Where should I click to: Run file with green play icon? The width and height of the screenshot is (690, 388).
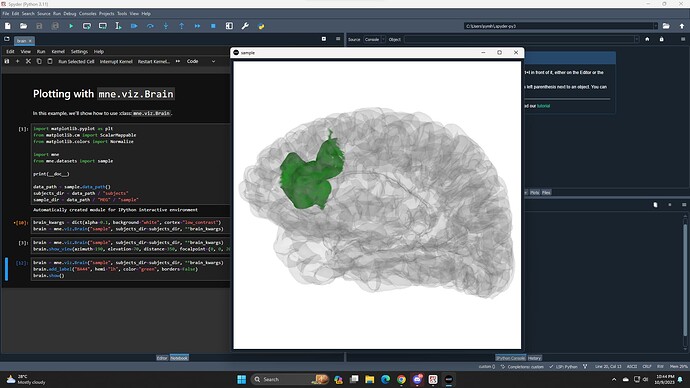click(x=71, y=26)
